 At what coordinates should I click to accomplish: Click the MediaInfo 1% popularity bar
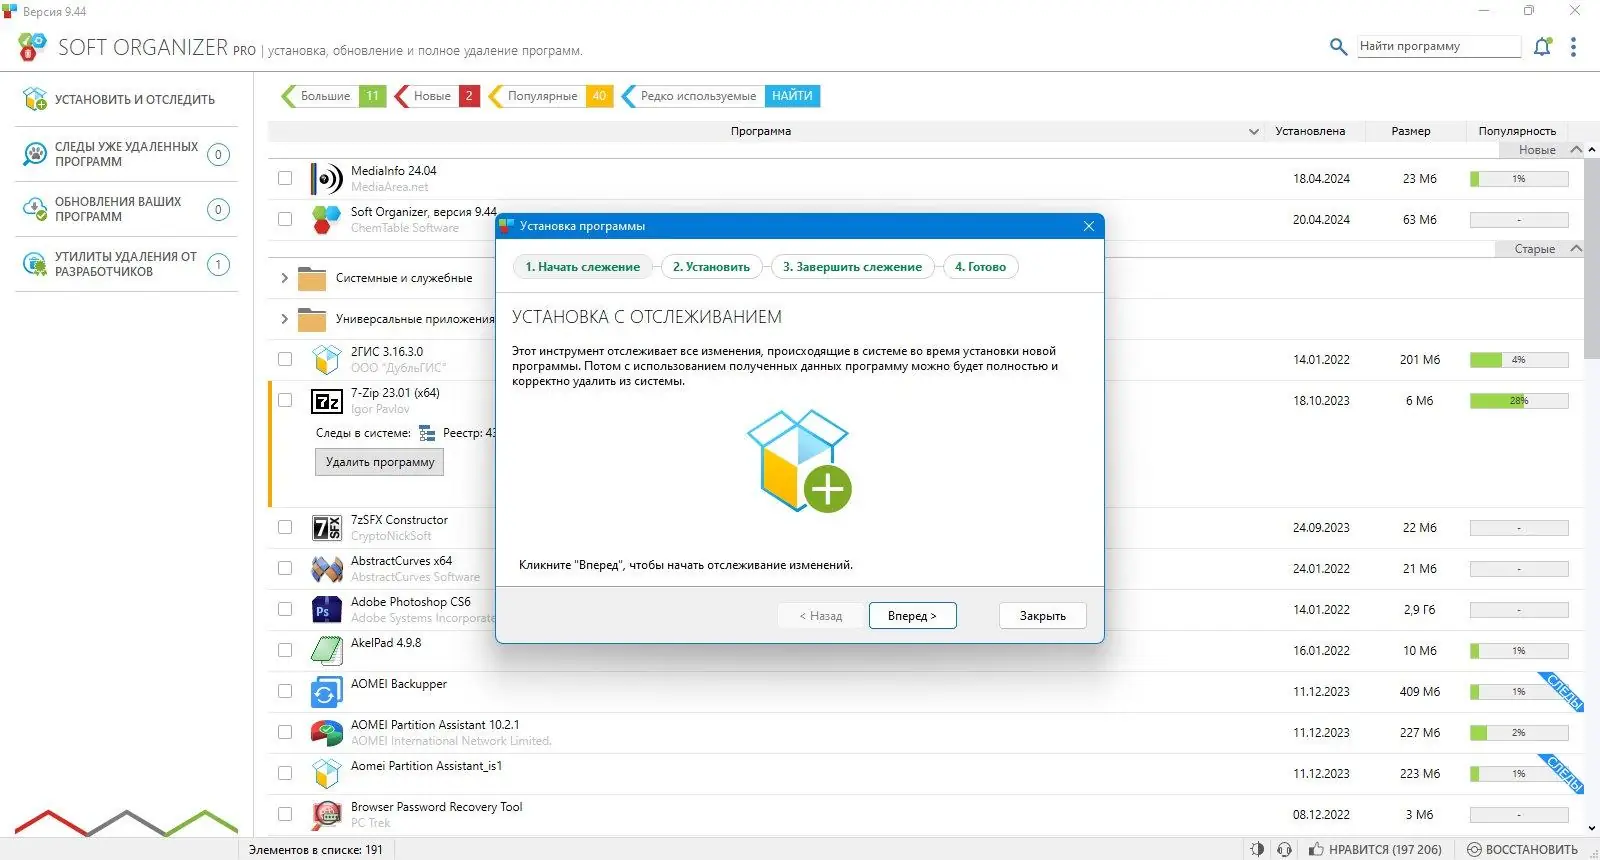[x=1519, y=179]
